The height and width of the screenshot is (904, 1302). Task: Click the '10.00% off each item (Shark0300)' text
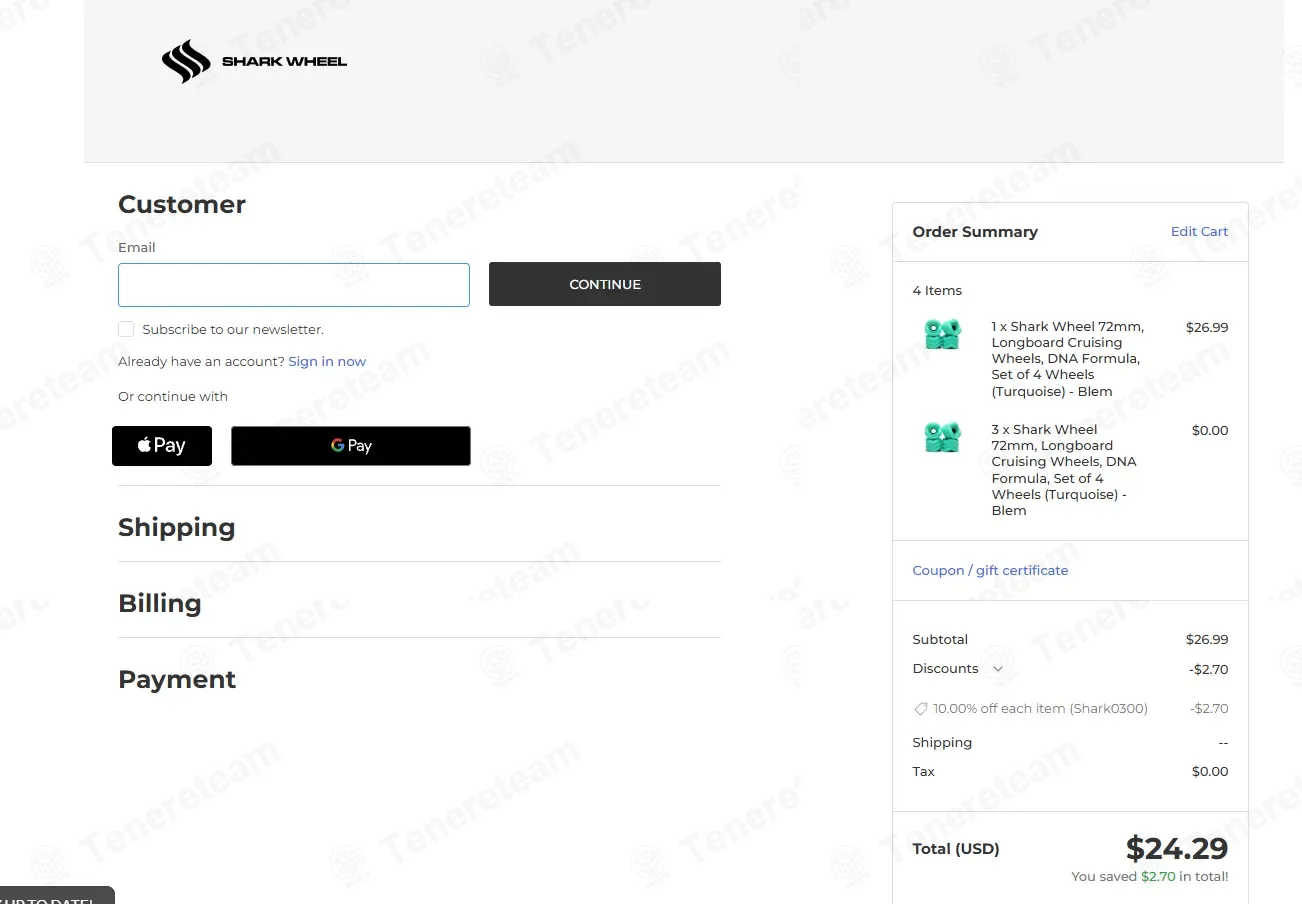point(1040,709)
